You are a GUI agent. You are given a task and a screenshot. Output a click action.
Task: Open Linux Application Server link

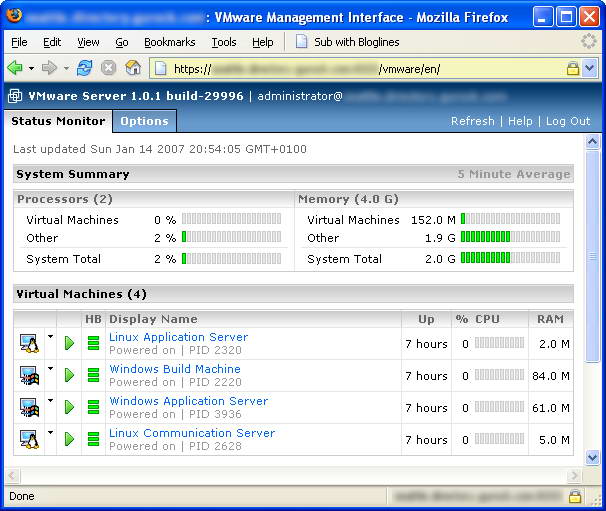pyautogui.click(x=178, y=337)
